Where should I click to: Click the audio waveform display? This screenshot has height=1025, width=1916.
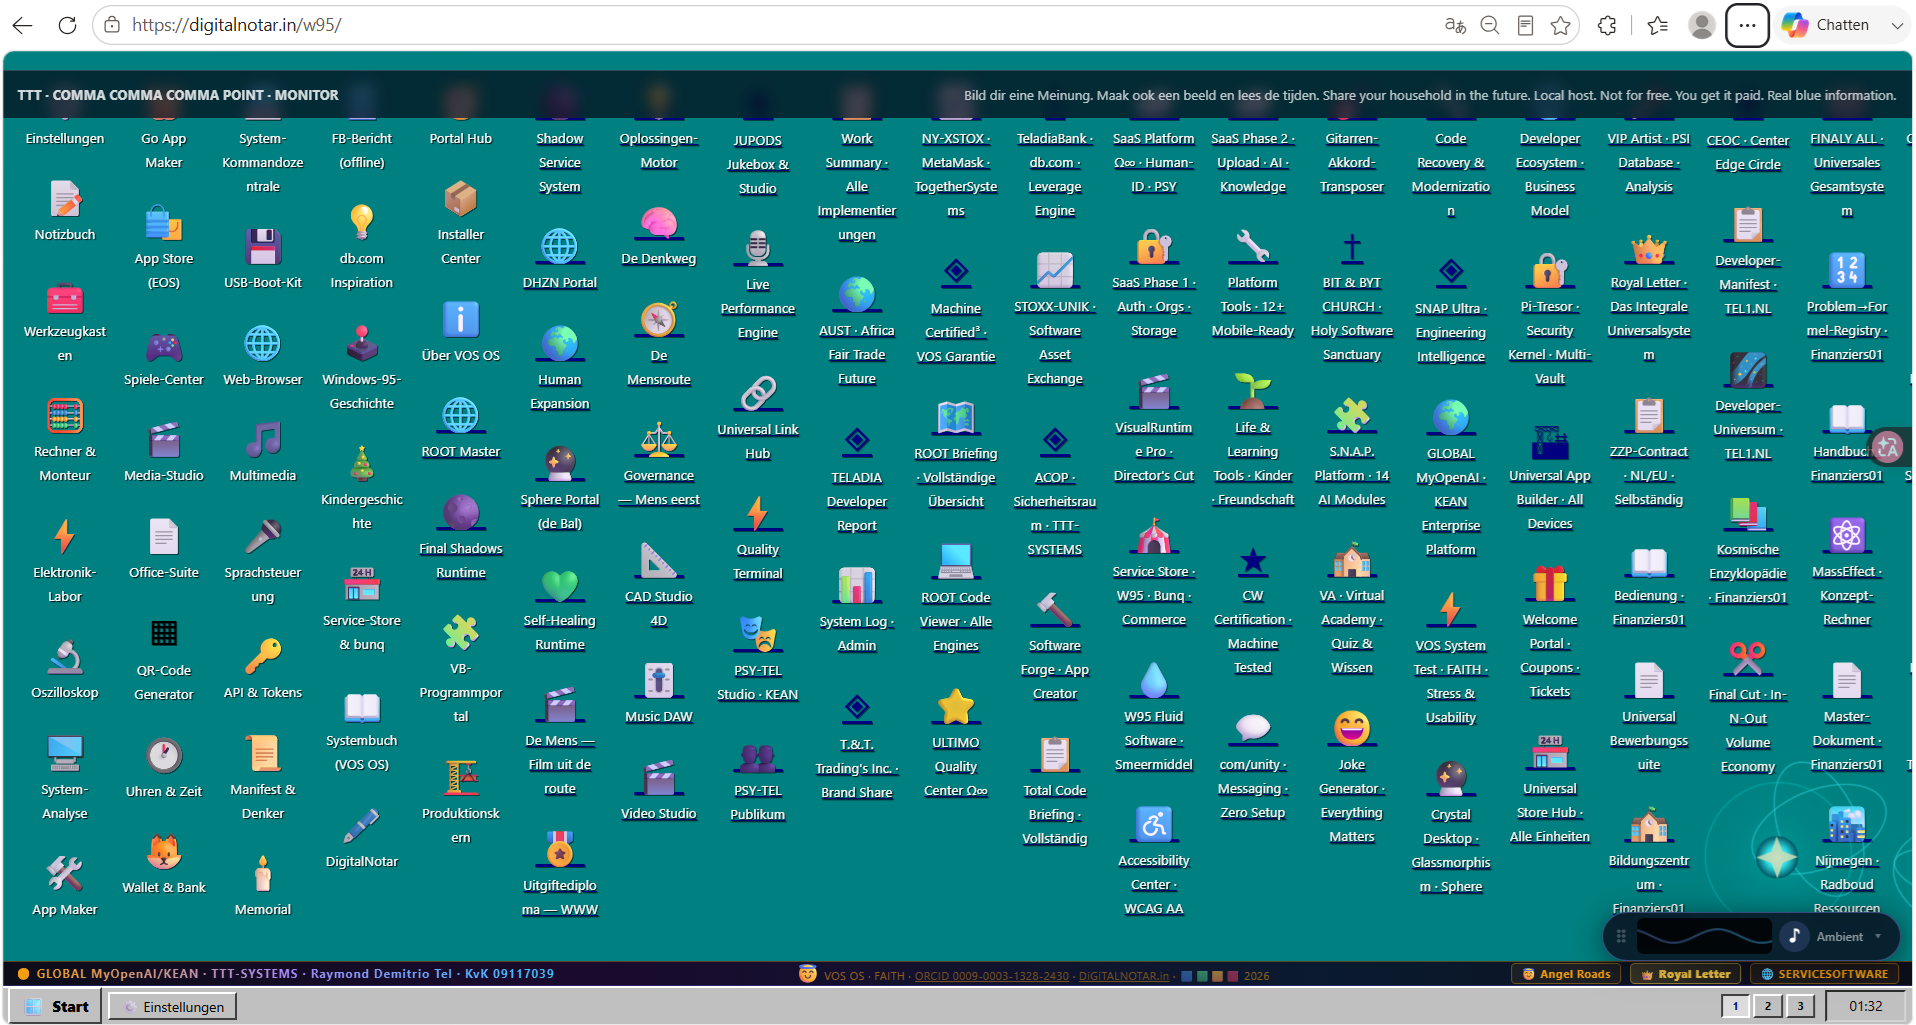tap(1704, 936)
